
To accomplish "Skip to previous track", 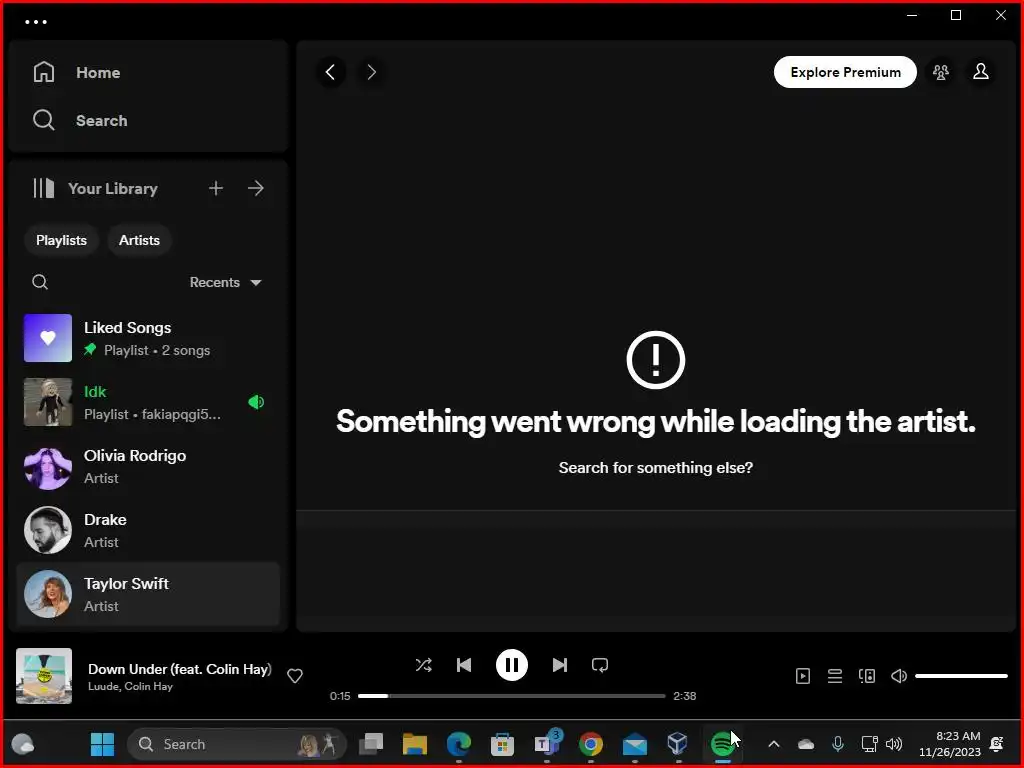I will click(x=464, y=665).
